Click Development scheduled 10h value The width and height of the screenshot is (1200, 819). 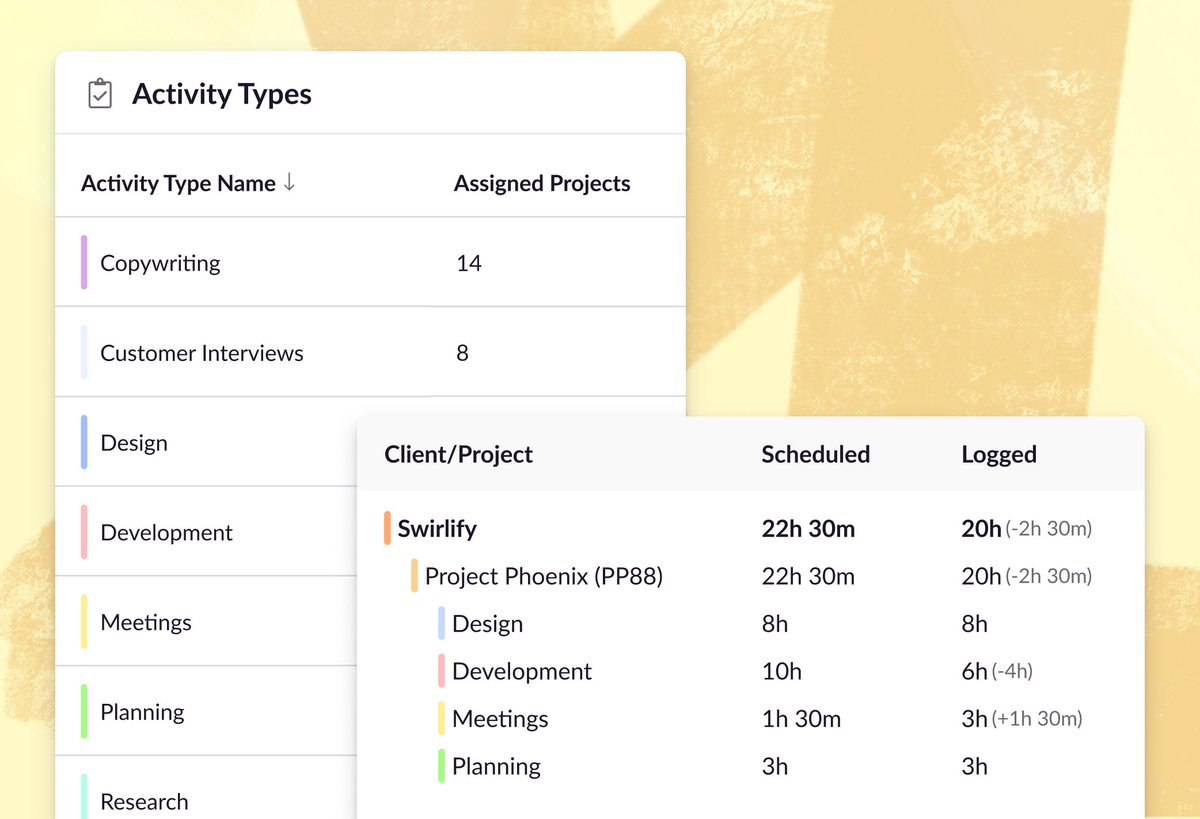pos(782,671)
